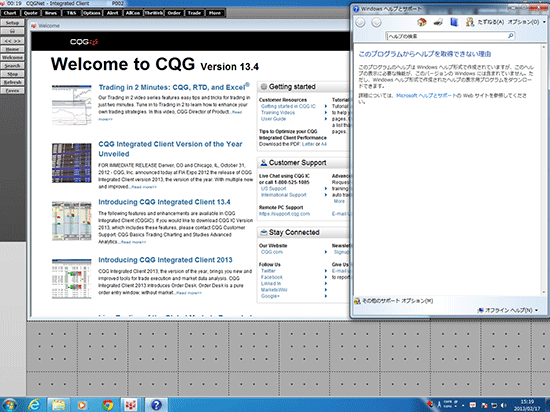
Task: Open Google Chrome from the taskbar
Action: click(108, 405)
